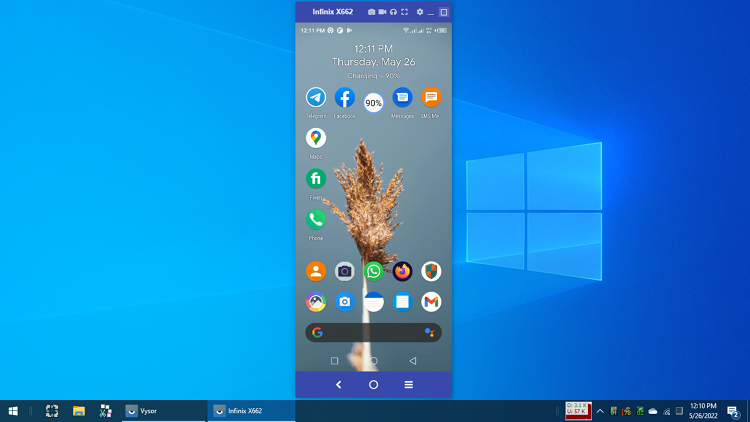750x422 pixels.
Task: Open the taskbar clock and date
Action: (x=703, y=411)
